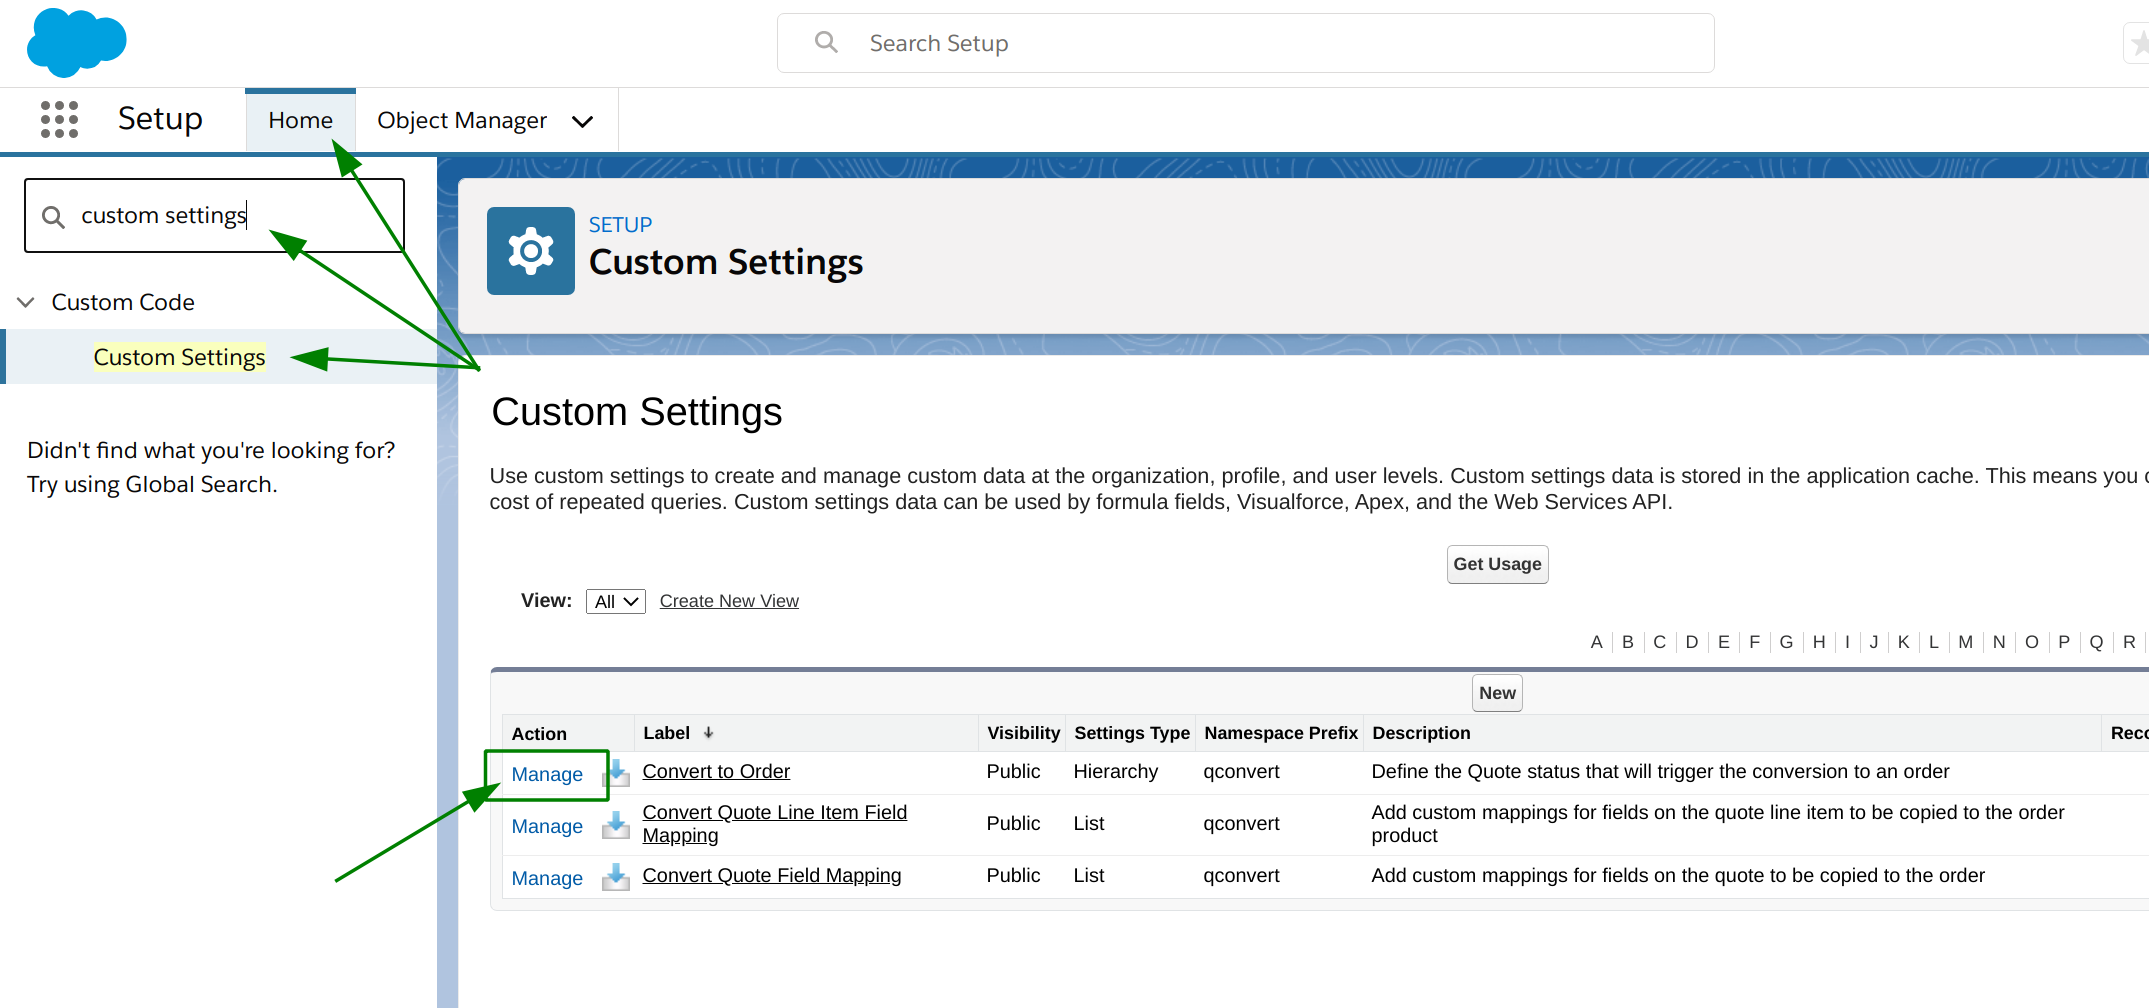Click the New button
Image resolution: width=2149 pixels, height=1008 pixels.
(x=1497, y=693)
